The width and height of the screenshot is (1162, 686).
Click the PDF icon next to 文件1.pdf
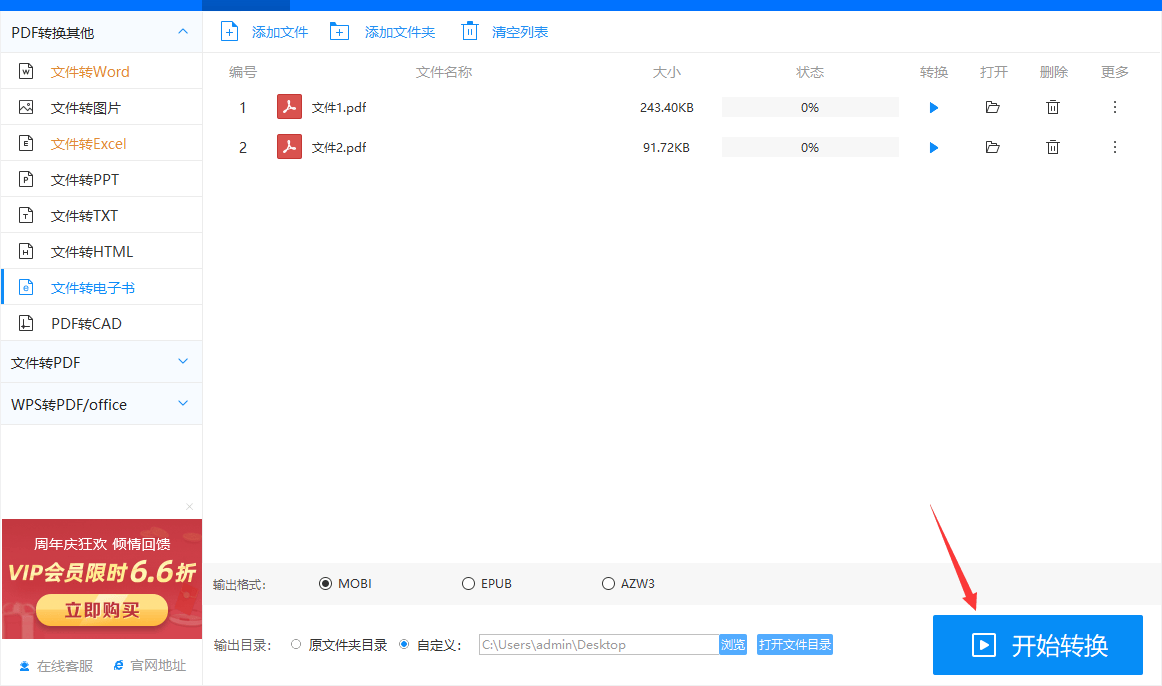(289, 106)
